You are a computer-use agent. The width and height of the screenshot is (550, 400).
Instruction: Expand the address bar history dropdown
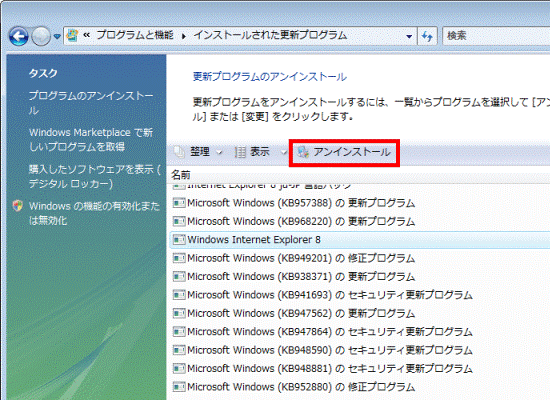point(409,36)
